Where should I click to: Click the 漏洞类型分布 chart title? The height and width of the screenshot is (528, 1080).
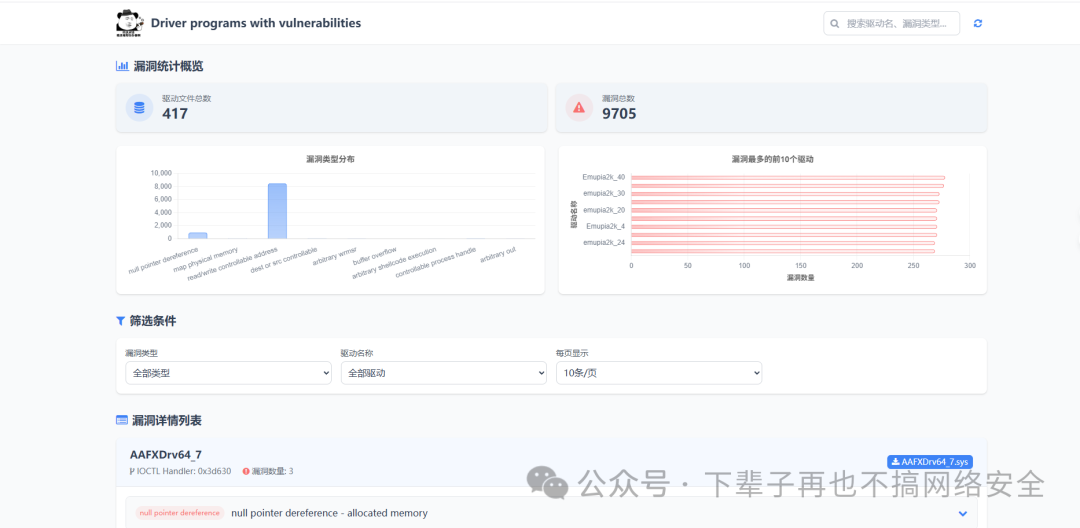(x=331, y=159)
